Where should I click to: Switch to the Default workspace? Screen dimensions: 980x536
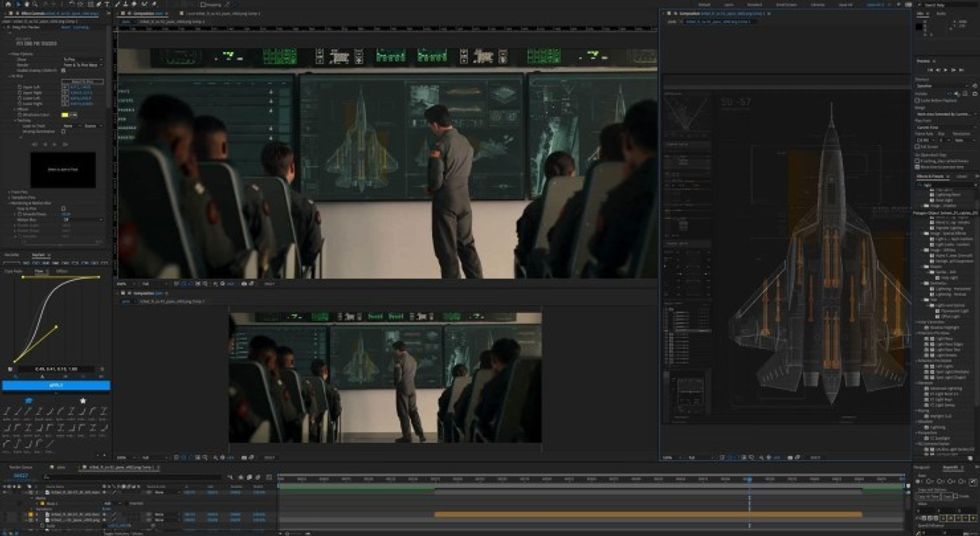coord(704,5)
